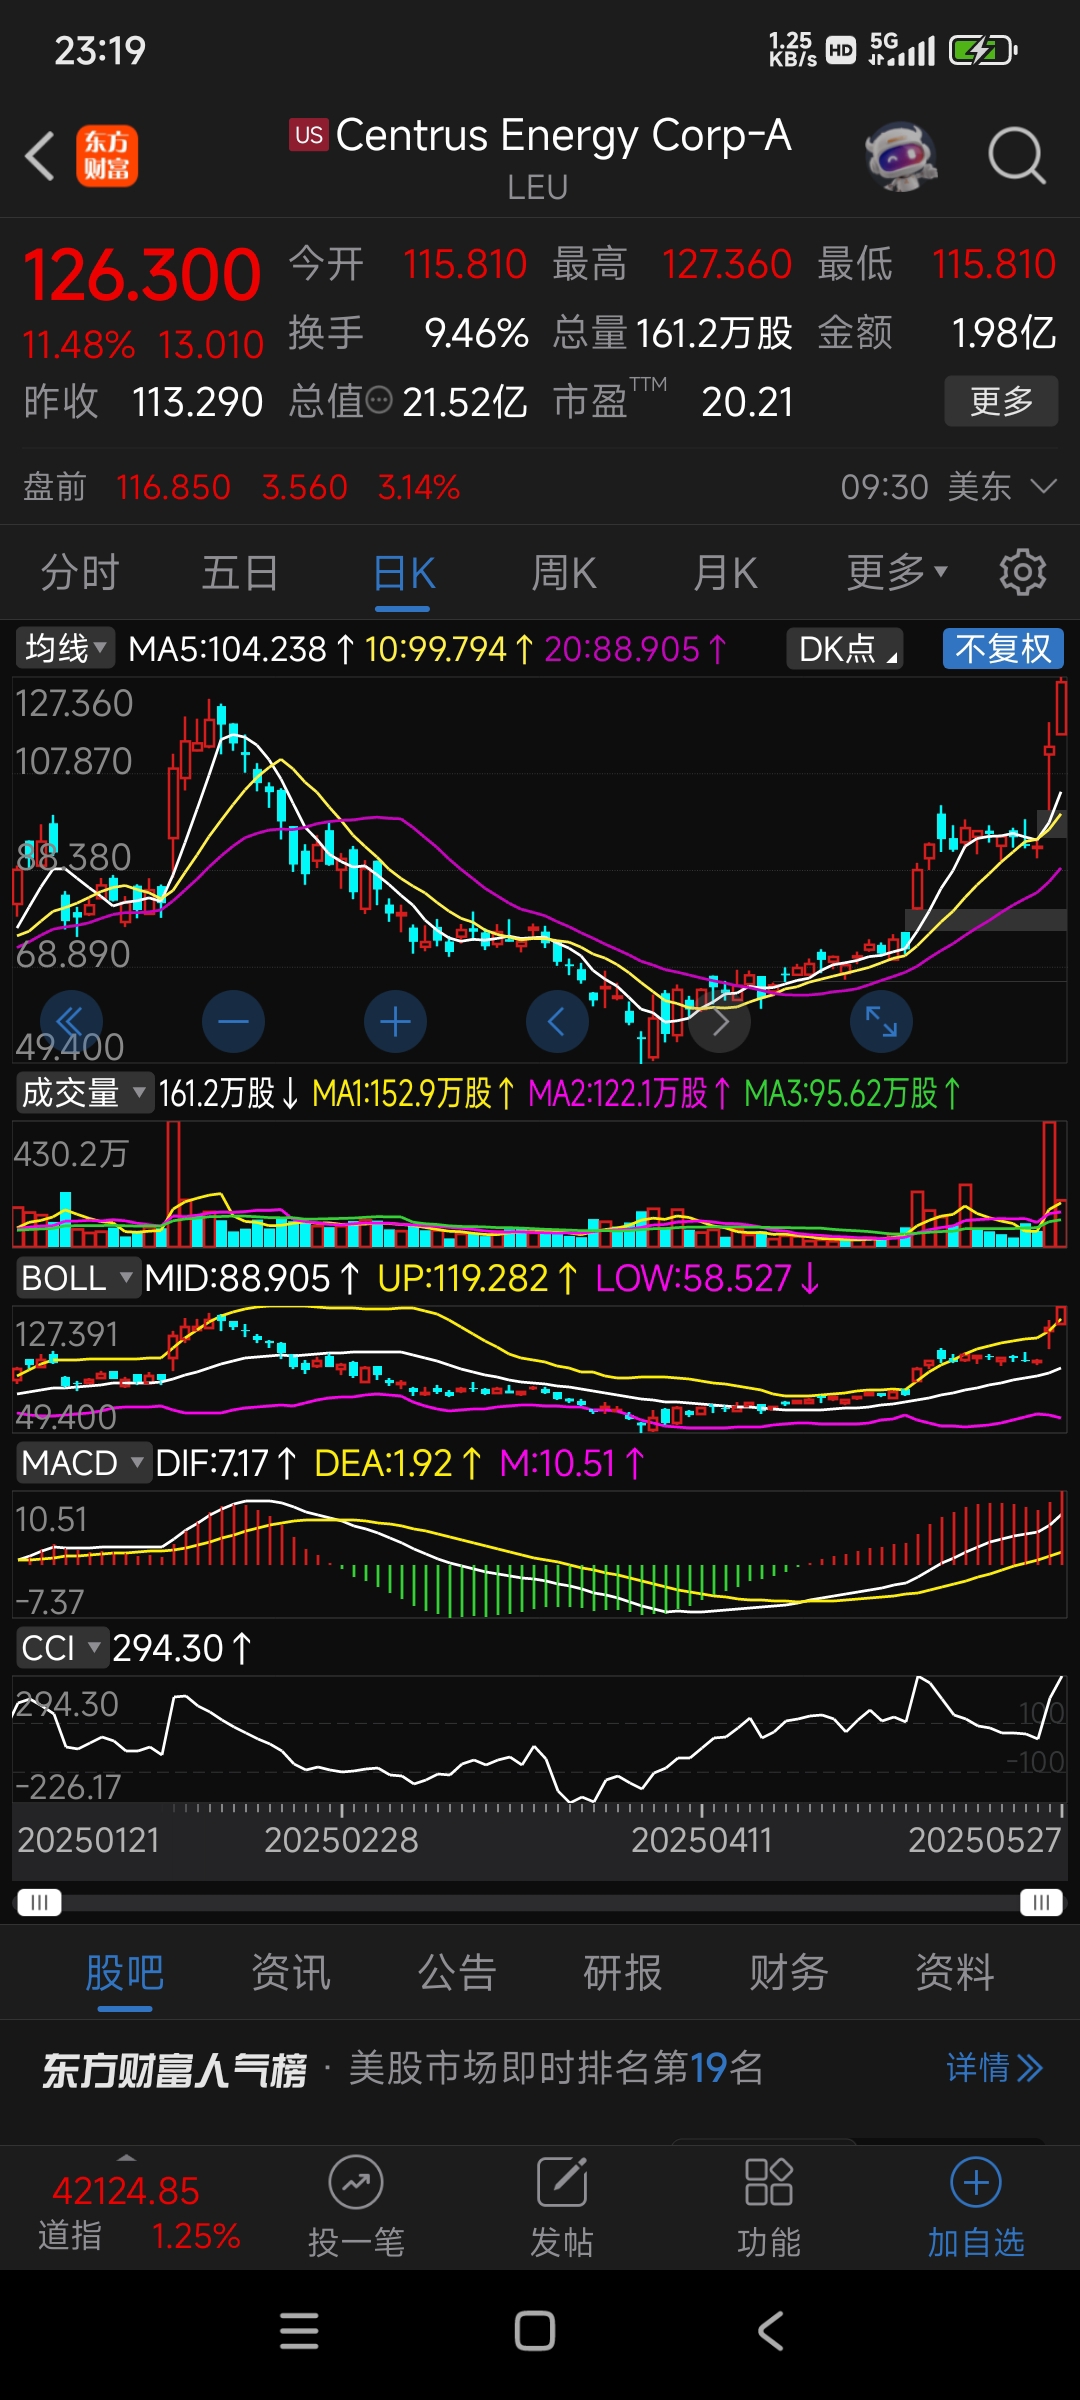Viewport: 1080px width, 2400px height.
Task: Tap 道指 index value 42124.85
Action: (x=126, y=2192)
